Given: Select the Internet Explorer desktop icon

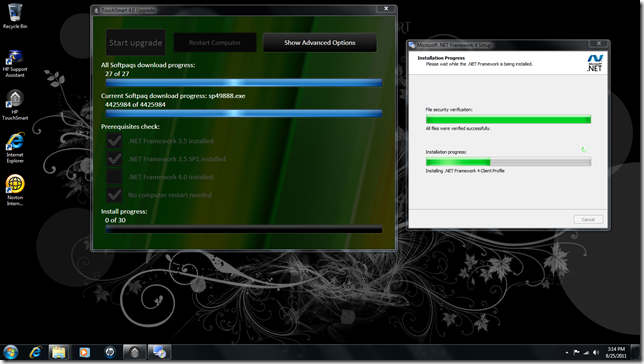Looking at the screenshot, I should 15,148.
